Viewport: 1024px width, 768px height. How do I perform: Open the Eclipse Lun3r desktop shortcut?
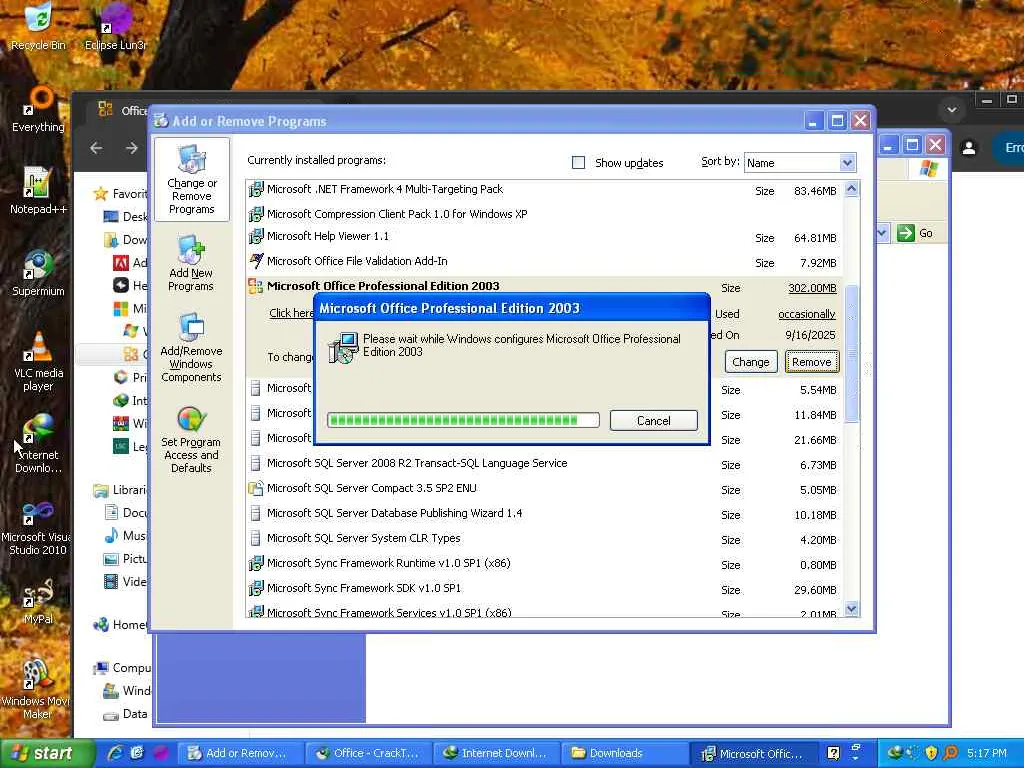pos(116,26)
